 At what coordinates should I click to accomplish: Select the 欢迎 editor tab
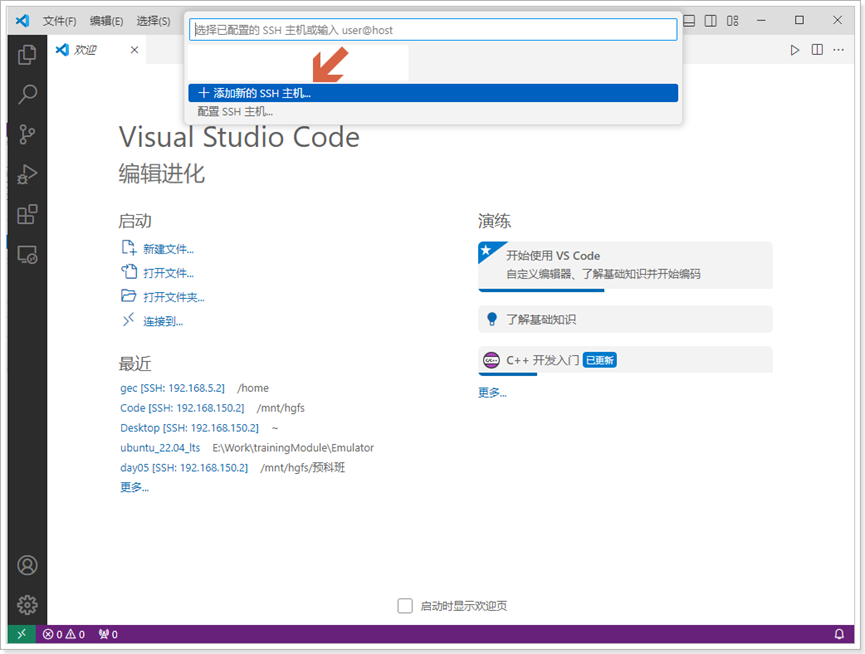coord(97,50)
